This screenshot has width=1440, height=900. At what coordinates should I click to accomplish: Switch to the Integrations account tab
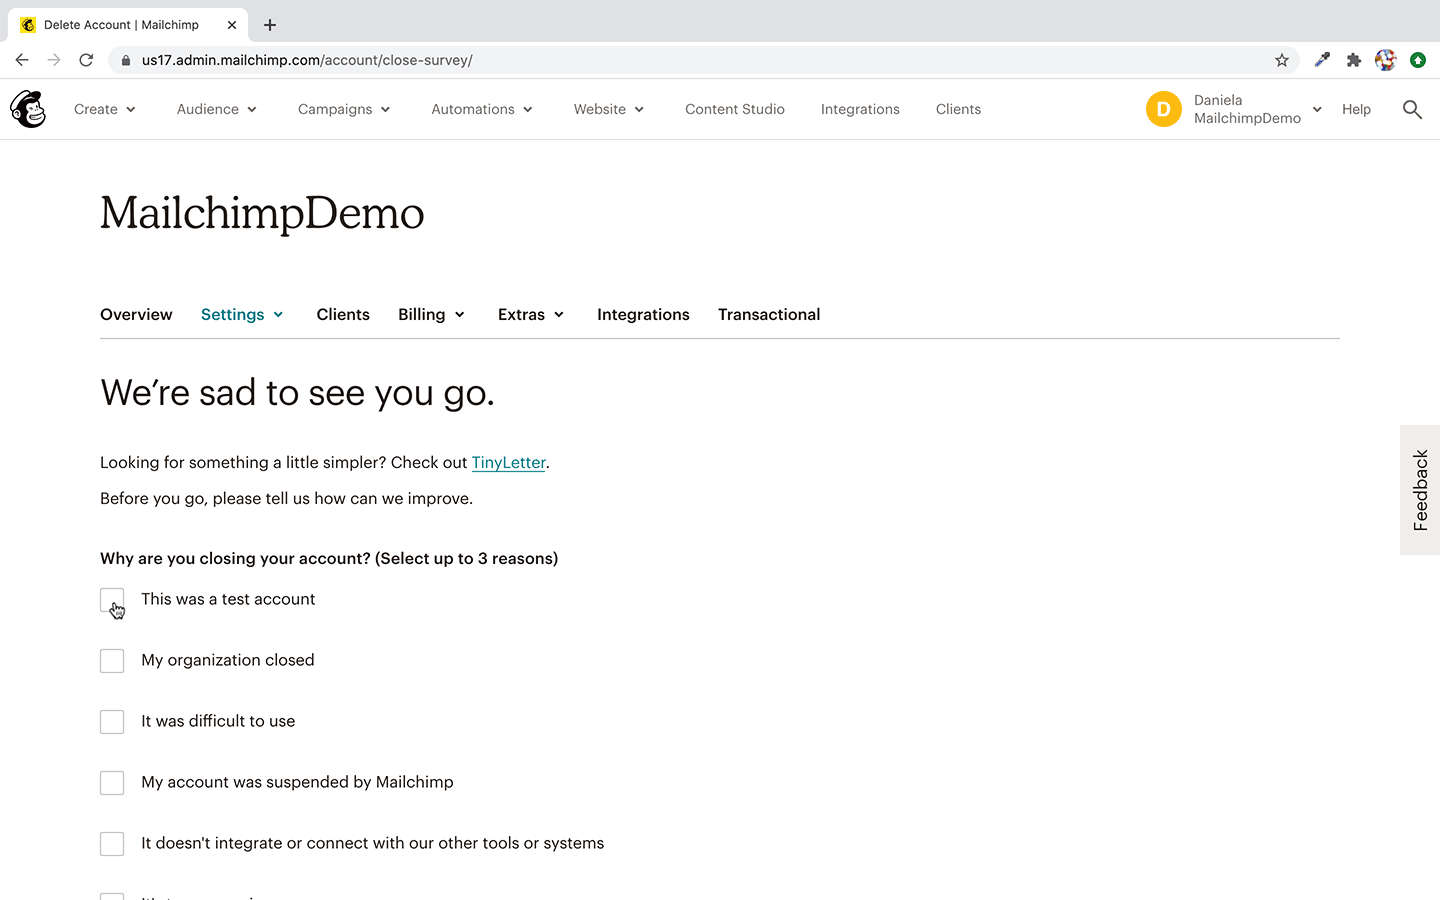tap(643, 314)
